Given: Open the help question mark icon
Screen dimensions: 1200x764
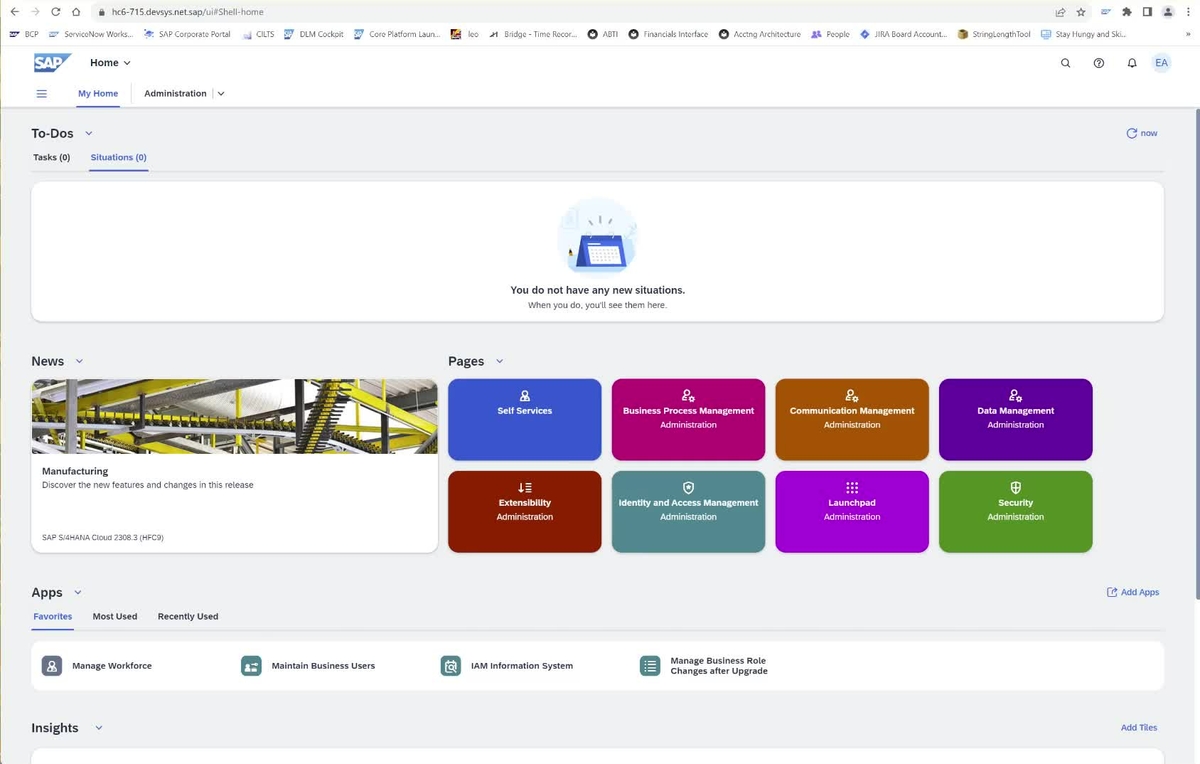Looking at the screenshot, I should [1099, 63].
